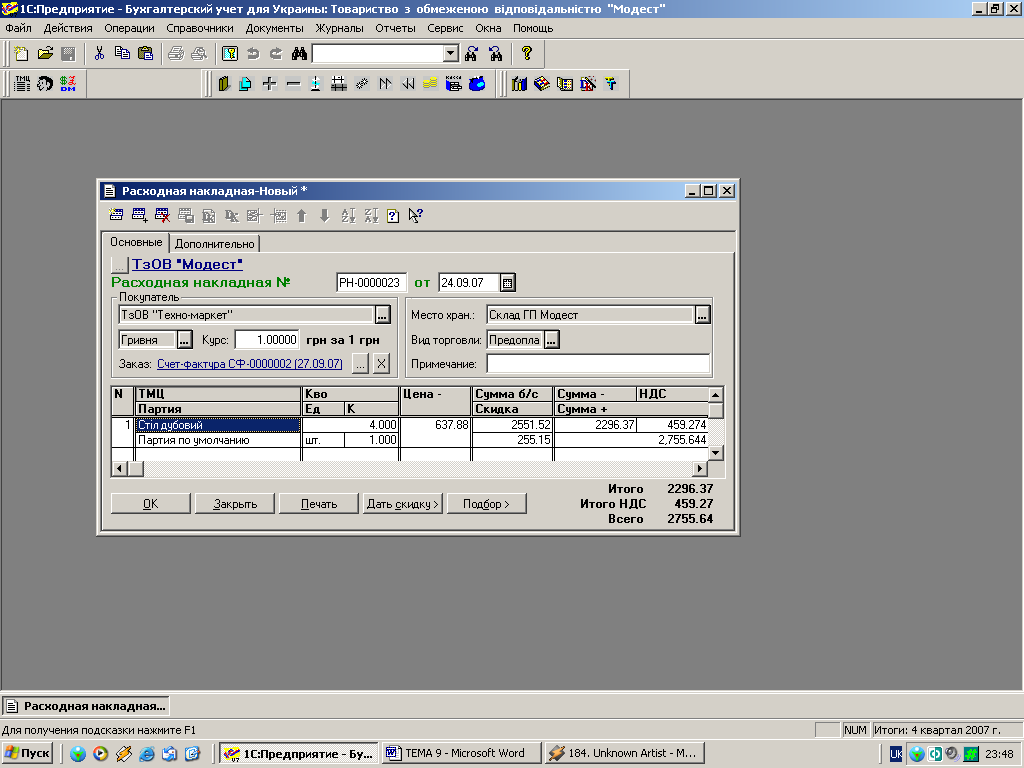The image size is (1024, 768).
Task: Click the books icon in right toolbar group
Action: click(x=519, y=84)
